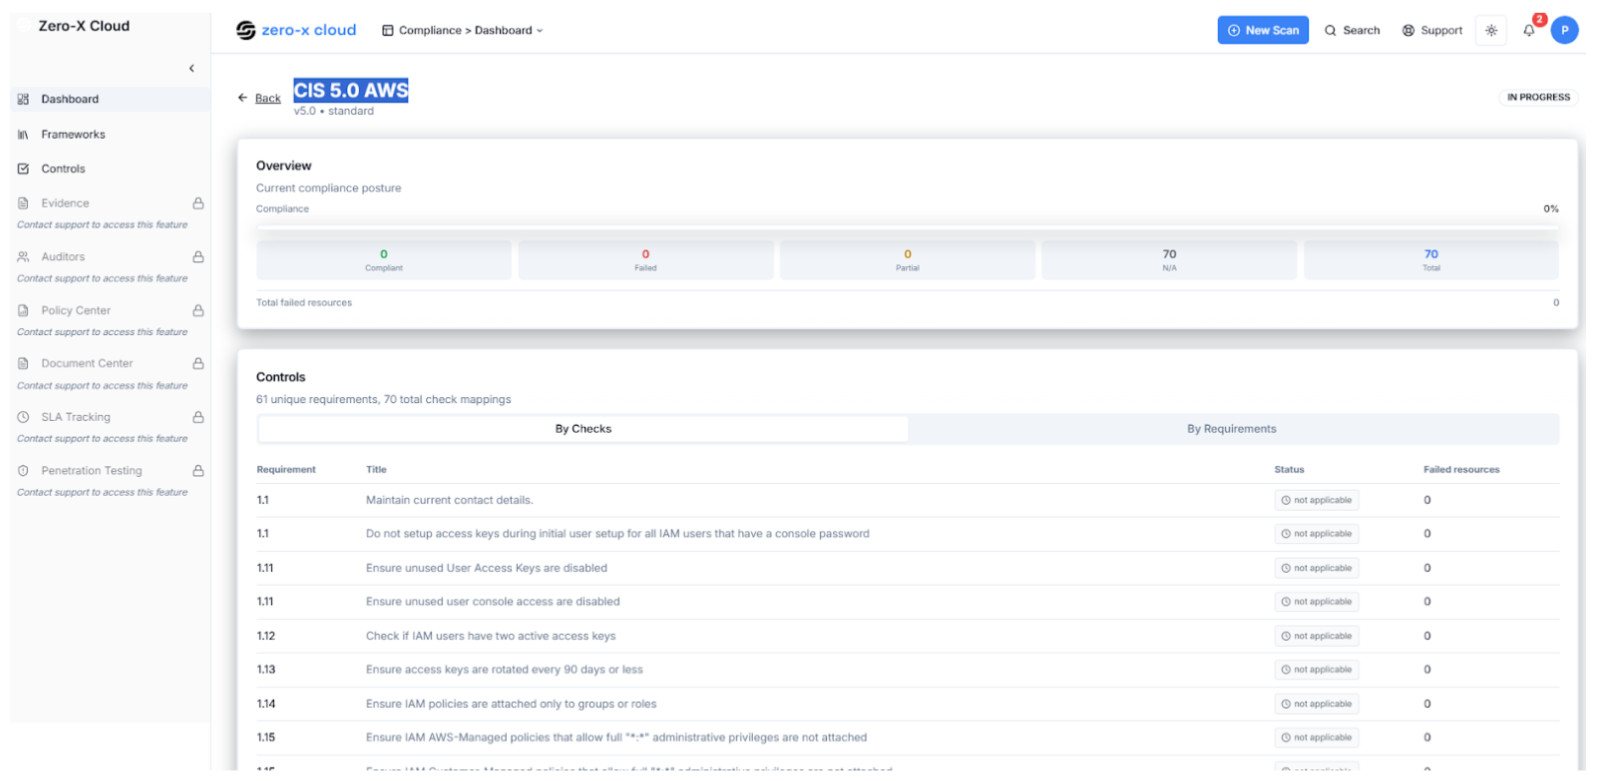Click the Status column header
Viewport: 1614px width, 781px height.
click(x=1289, y=469)
